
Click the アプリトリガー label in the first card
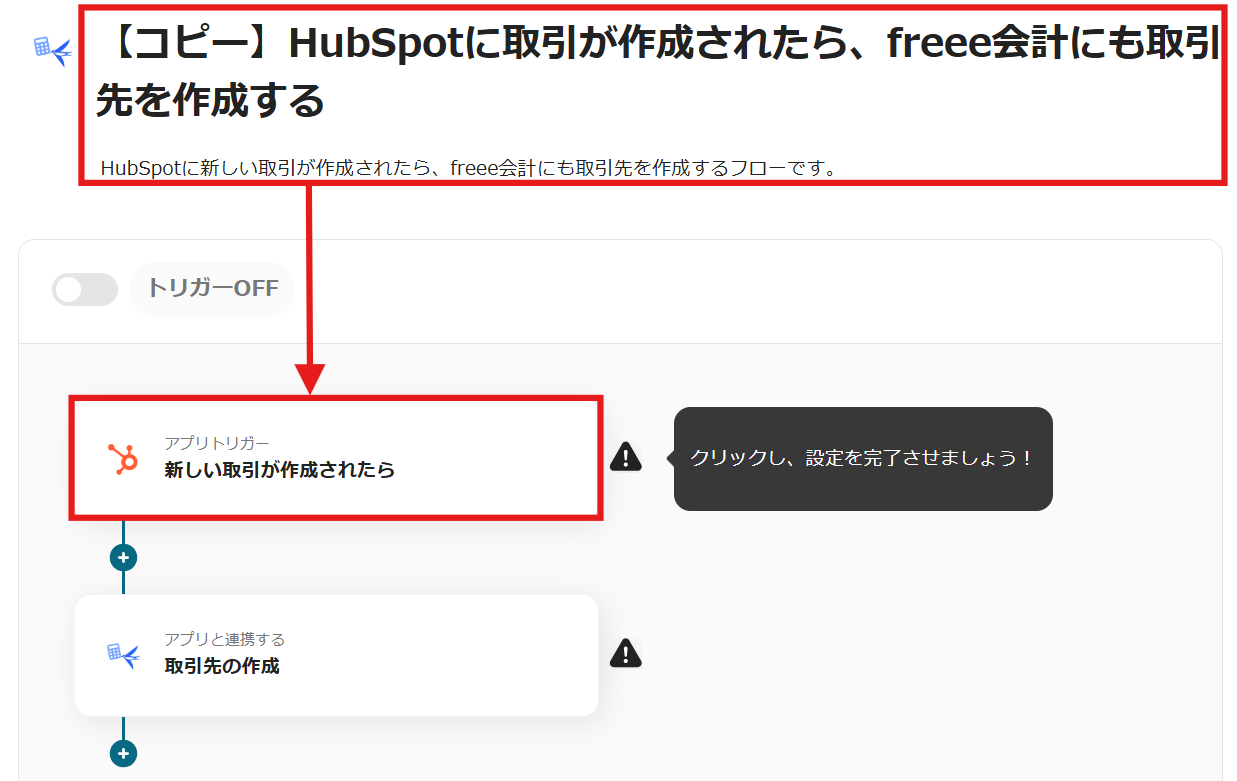217,443
